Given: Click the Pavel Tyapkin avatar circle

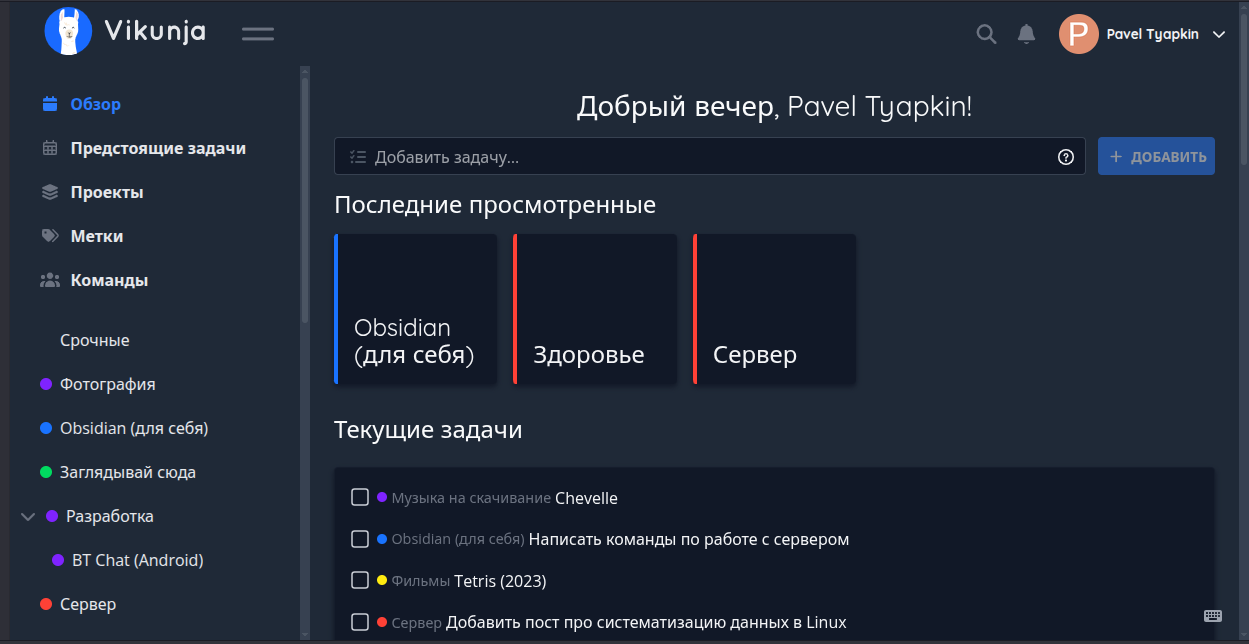Looking at the screenshot, I should (x=1078, y=34).
